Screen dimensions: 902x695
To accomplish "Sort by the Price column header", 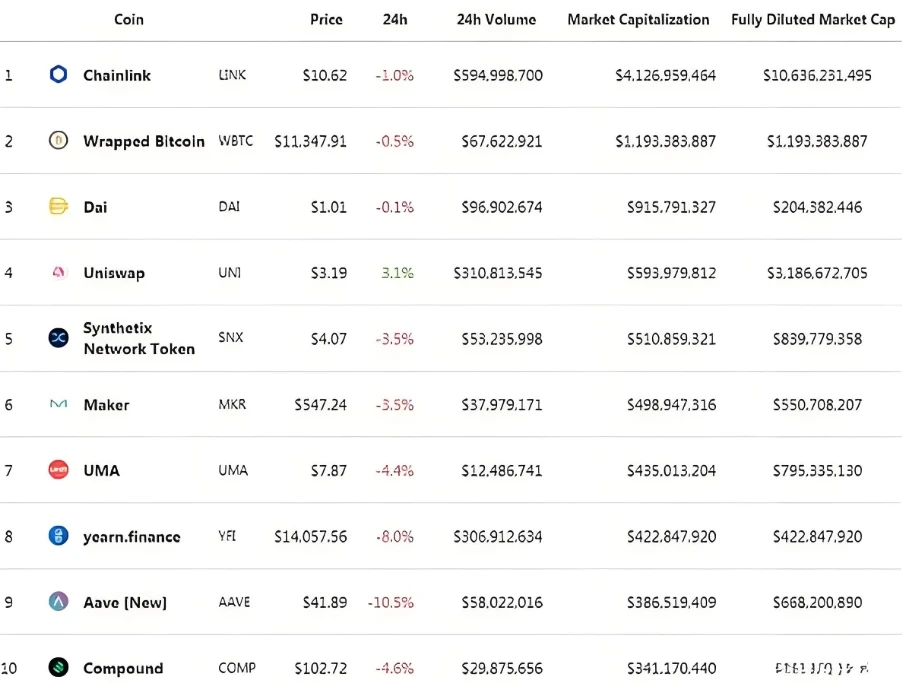I will pos(326,20).
